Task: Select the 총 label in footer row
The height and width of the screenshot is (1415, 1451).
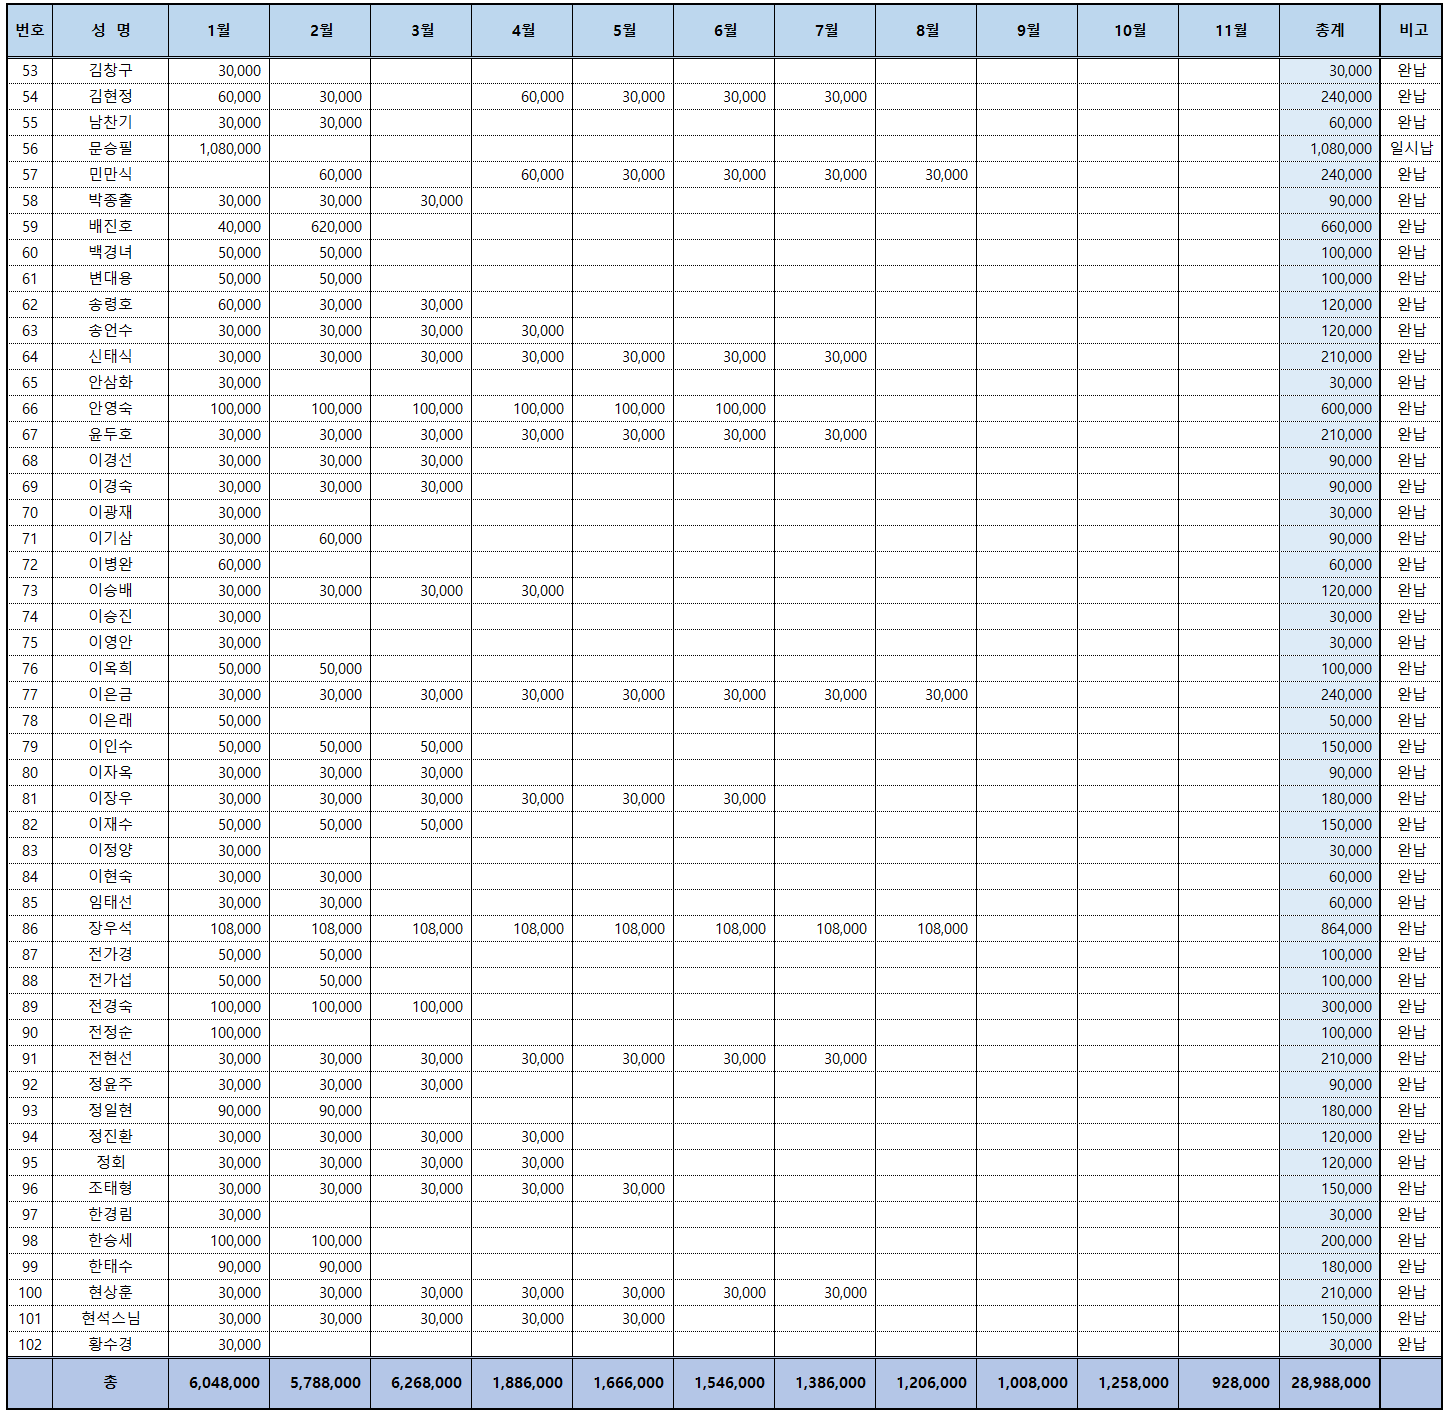Action: [x=111, y=1383]
